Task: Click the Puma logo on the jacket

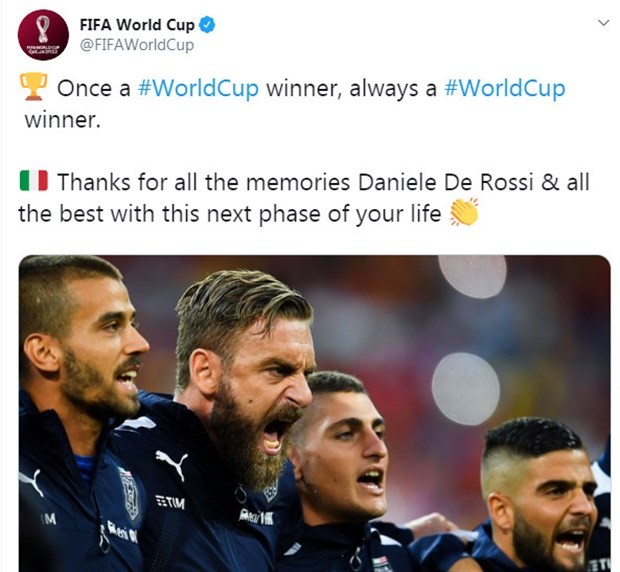Action: tap(172, 463)
